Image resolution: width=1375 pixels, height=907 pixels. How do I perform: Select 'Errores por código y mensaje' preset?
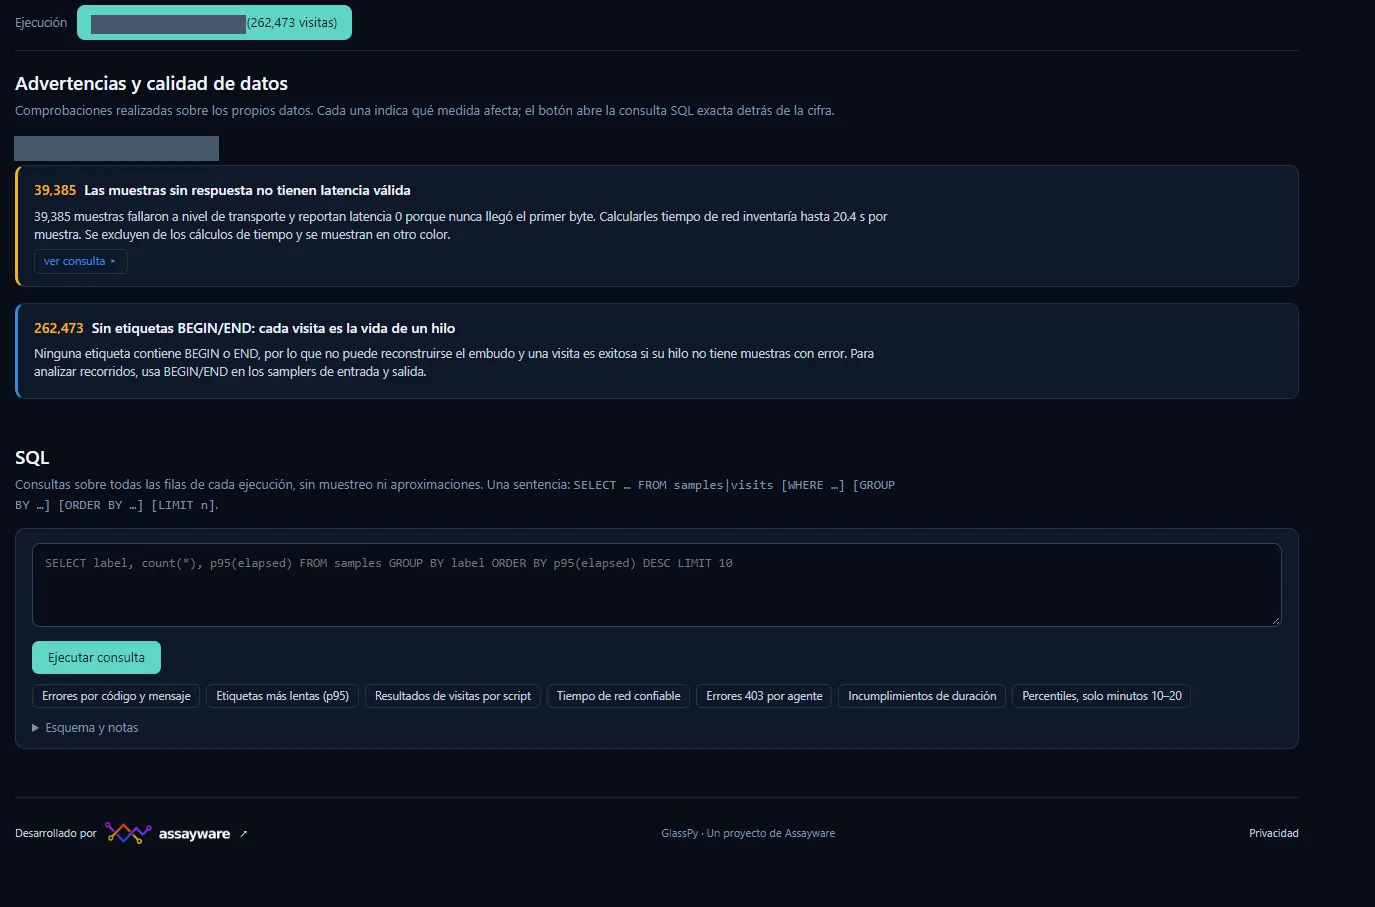[116, 696]
